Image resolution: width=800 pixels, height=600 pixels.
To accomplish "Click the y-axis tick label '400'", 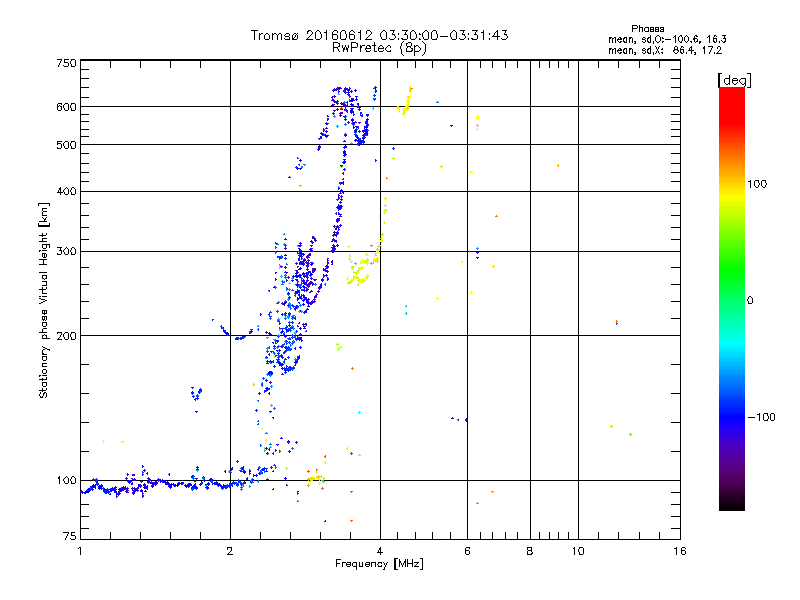I will pyautogui.click(x=66, y=191).
